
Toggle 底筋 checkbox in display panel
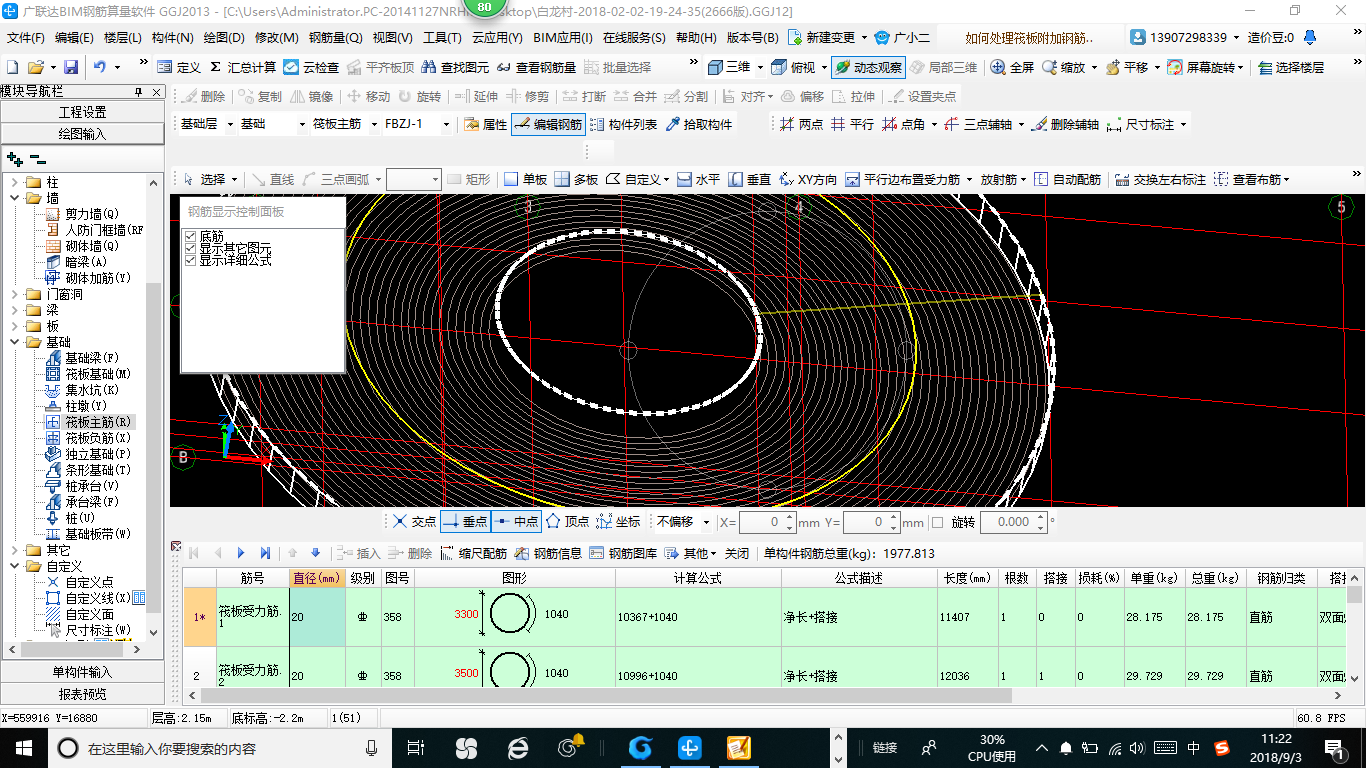(191, 236)
